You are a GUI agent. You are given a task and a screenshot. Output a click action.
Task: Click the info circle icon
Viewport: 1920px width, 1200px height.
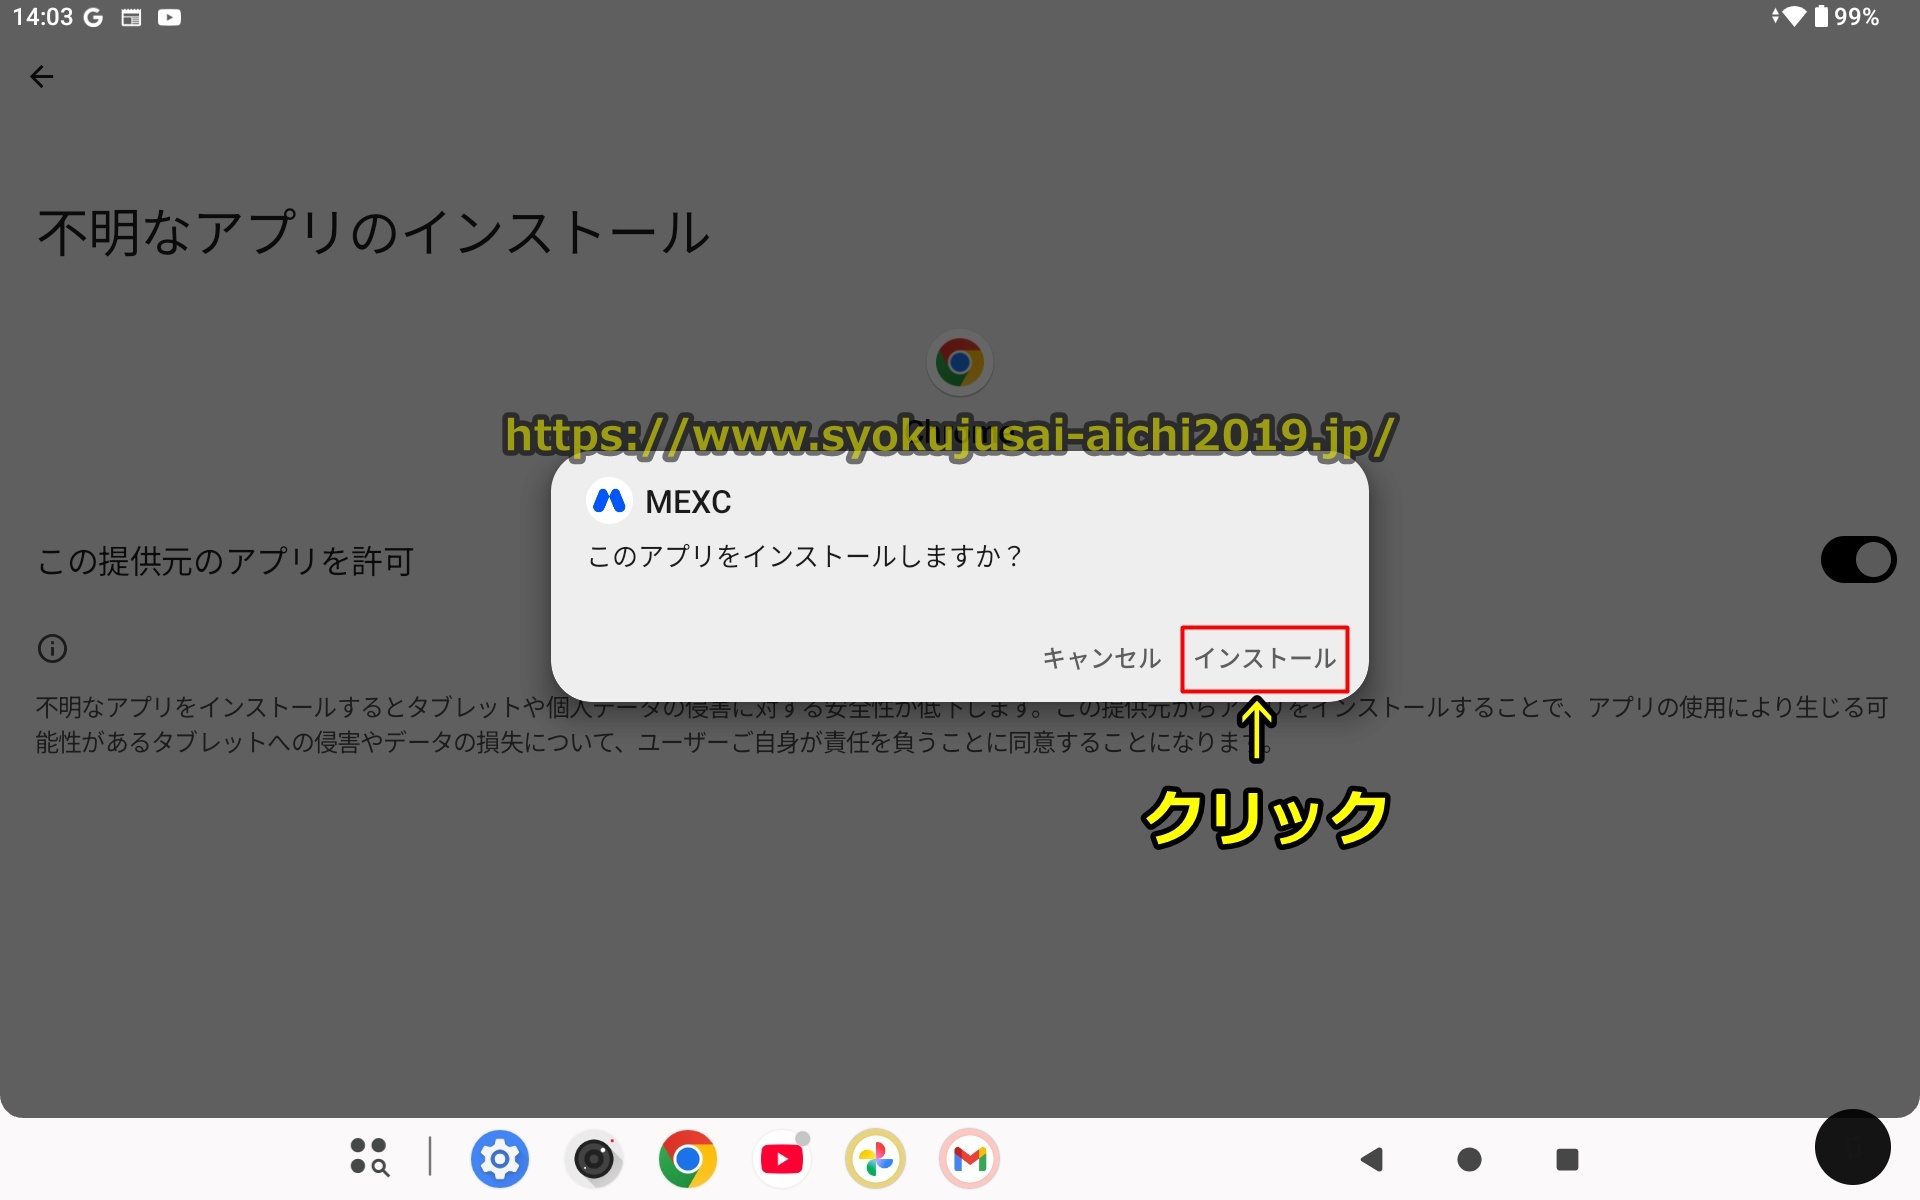[x=52, y=649]
